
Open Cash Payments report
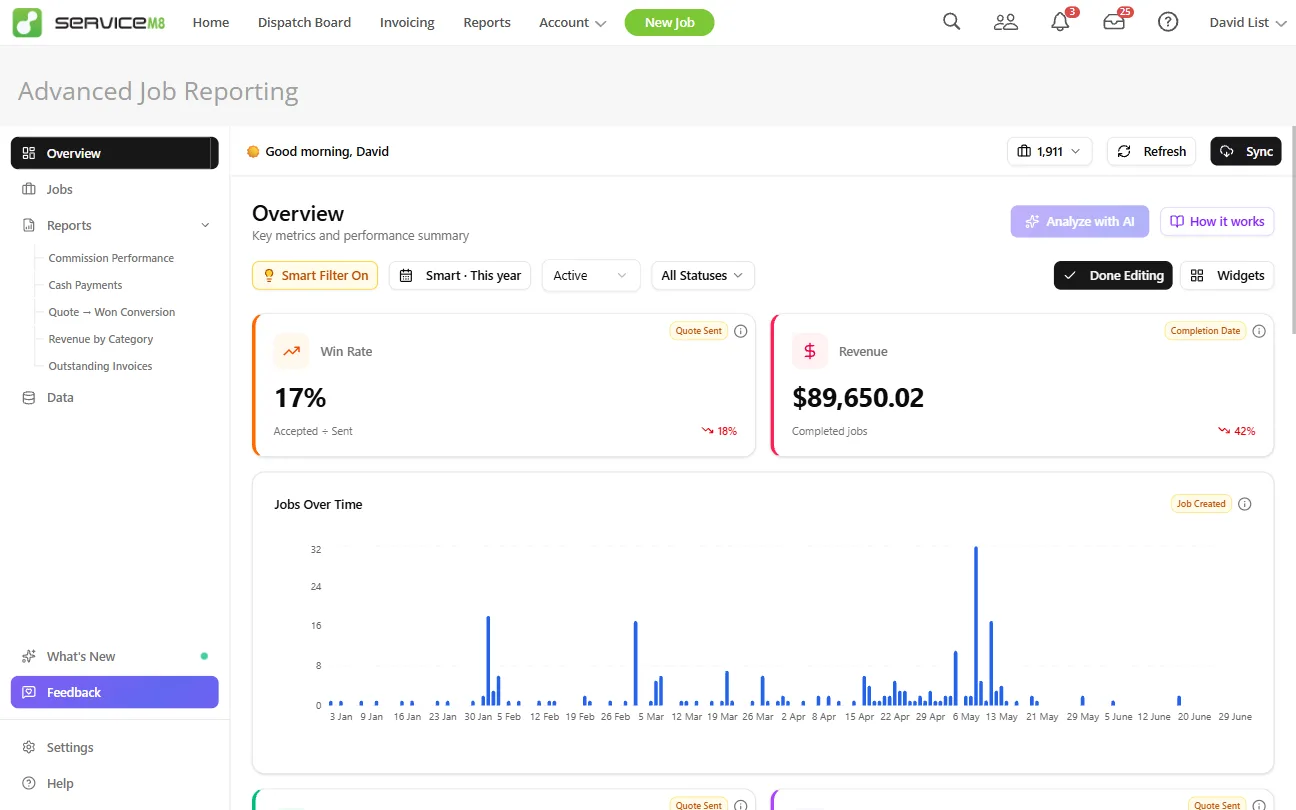point(85,285)
